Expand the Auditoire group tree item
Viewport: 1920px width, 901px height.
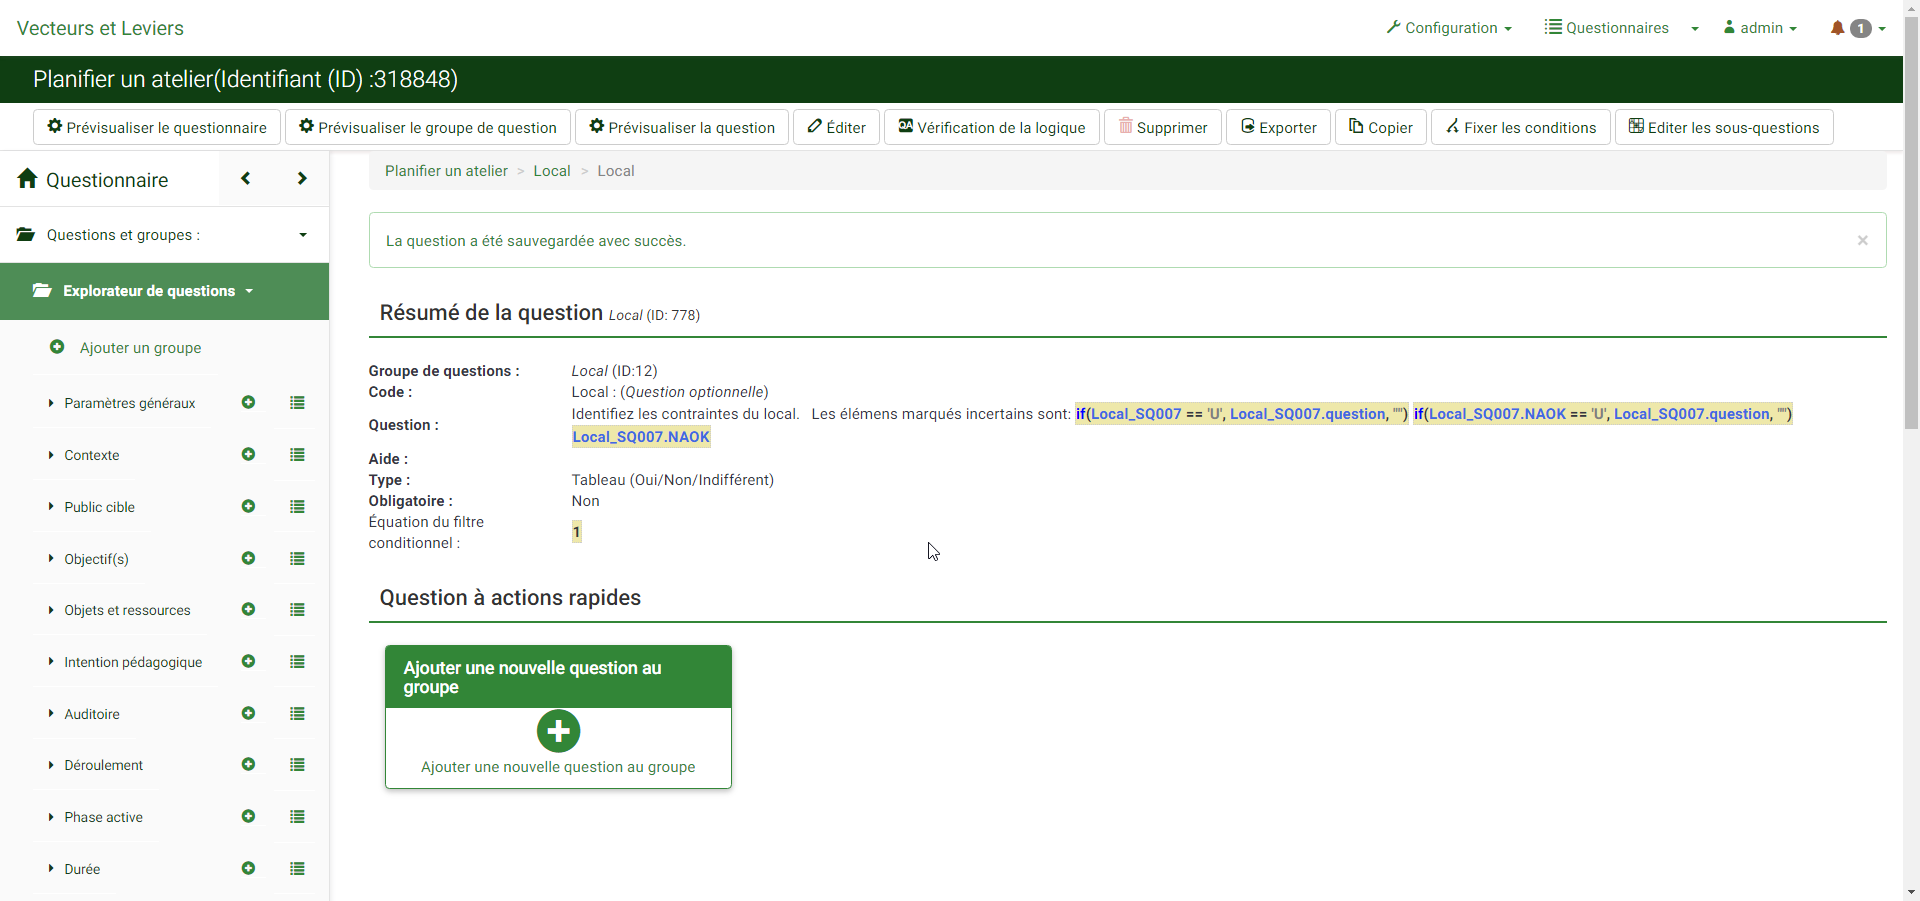pos(91,714)
